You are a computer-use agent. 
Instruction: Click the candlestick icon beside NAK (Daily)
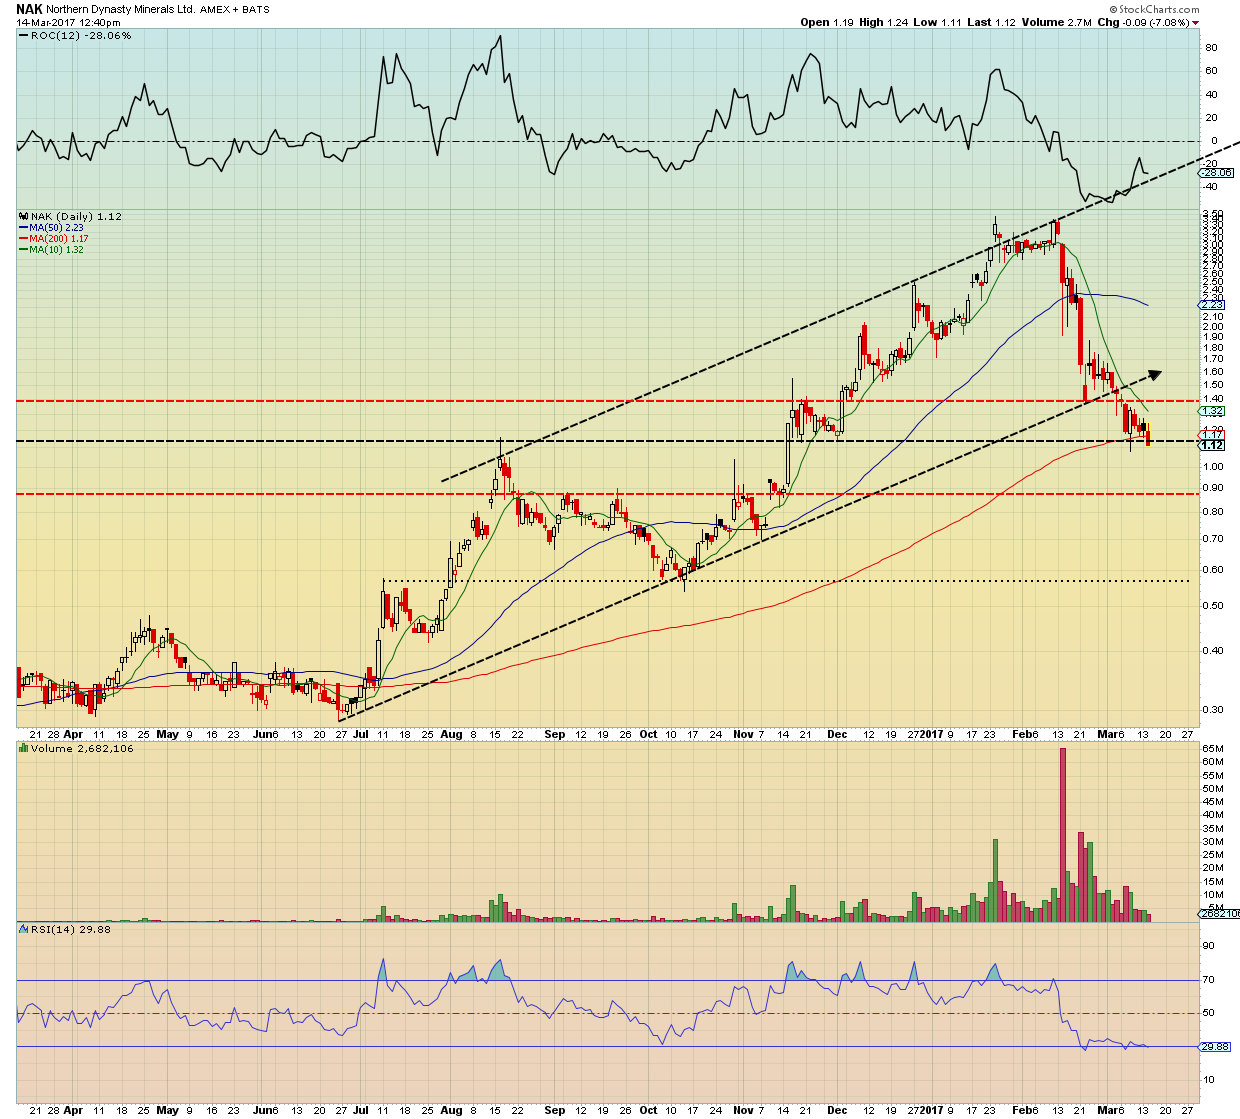coord(25,217)
